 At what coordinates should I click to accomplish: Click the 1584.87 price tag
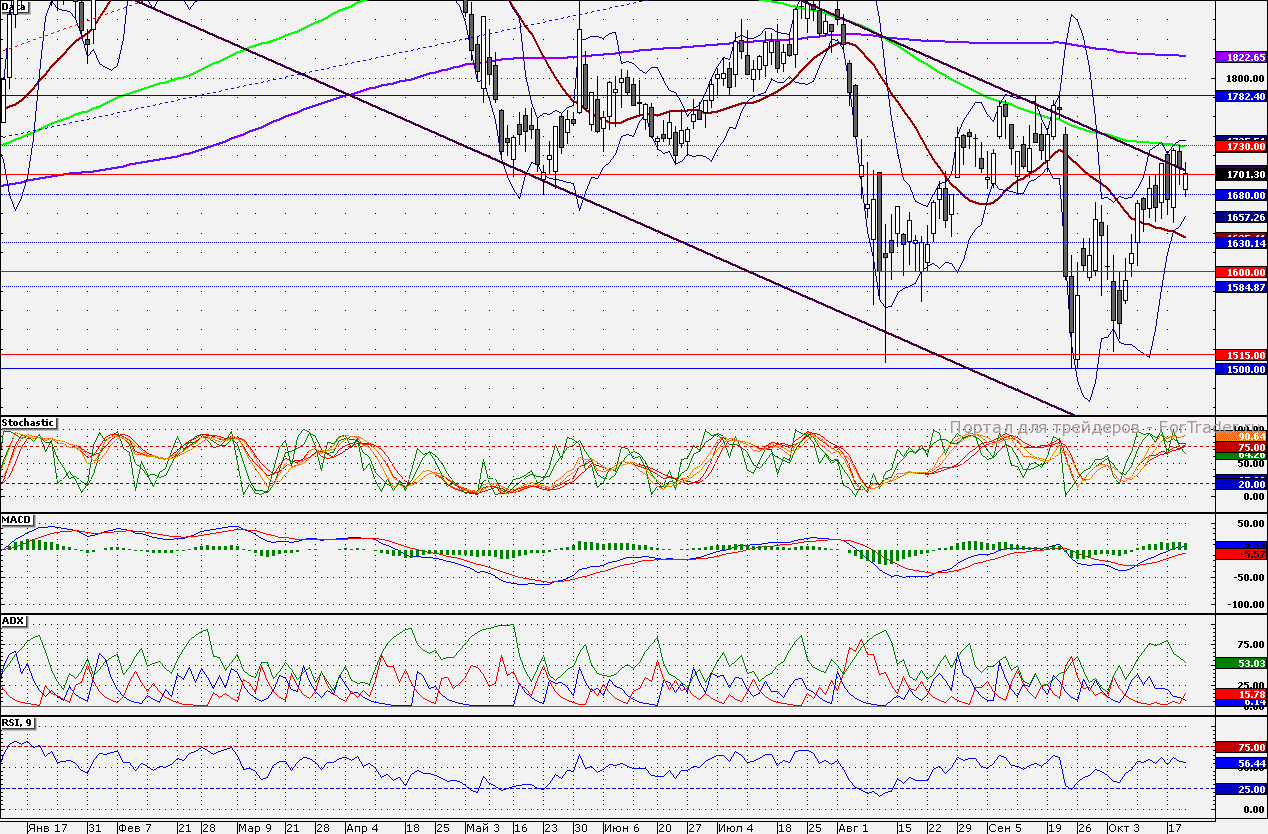1240,288
